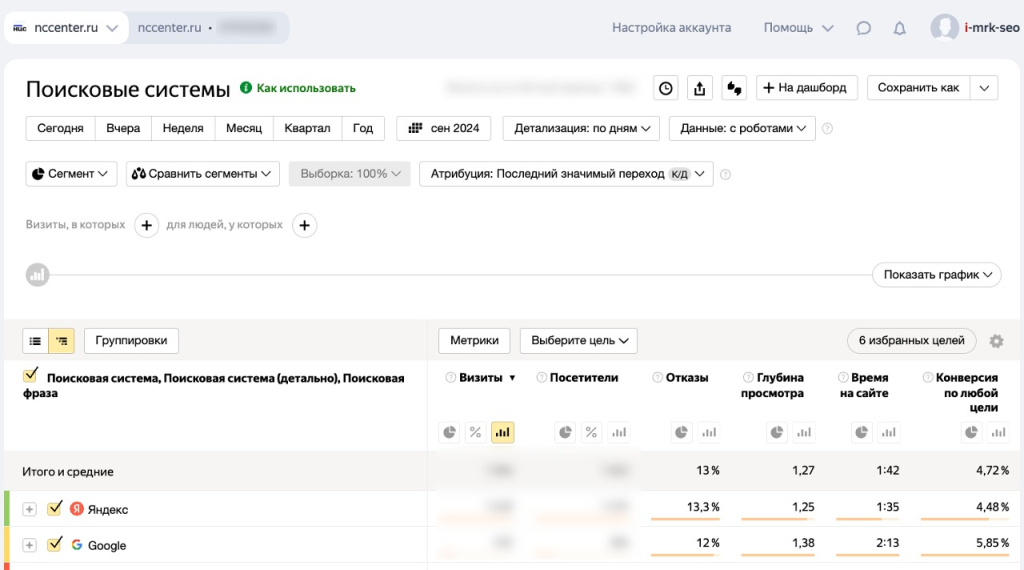Click the export report icon
Viewport: 1024px width, 570px height.
pyautogui.click(x=700, y=88)
